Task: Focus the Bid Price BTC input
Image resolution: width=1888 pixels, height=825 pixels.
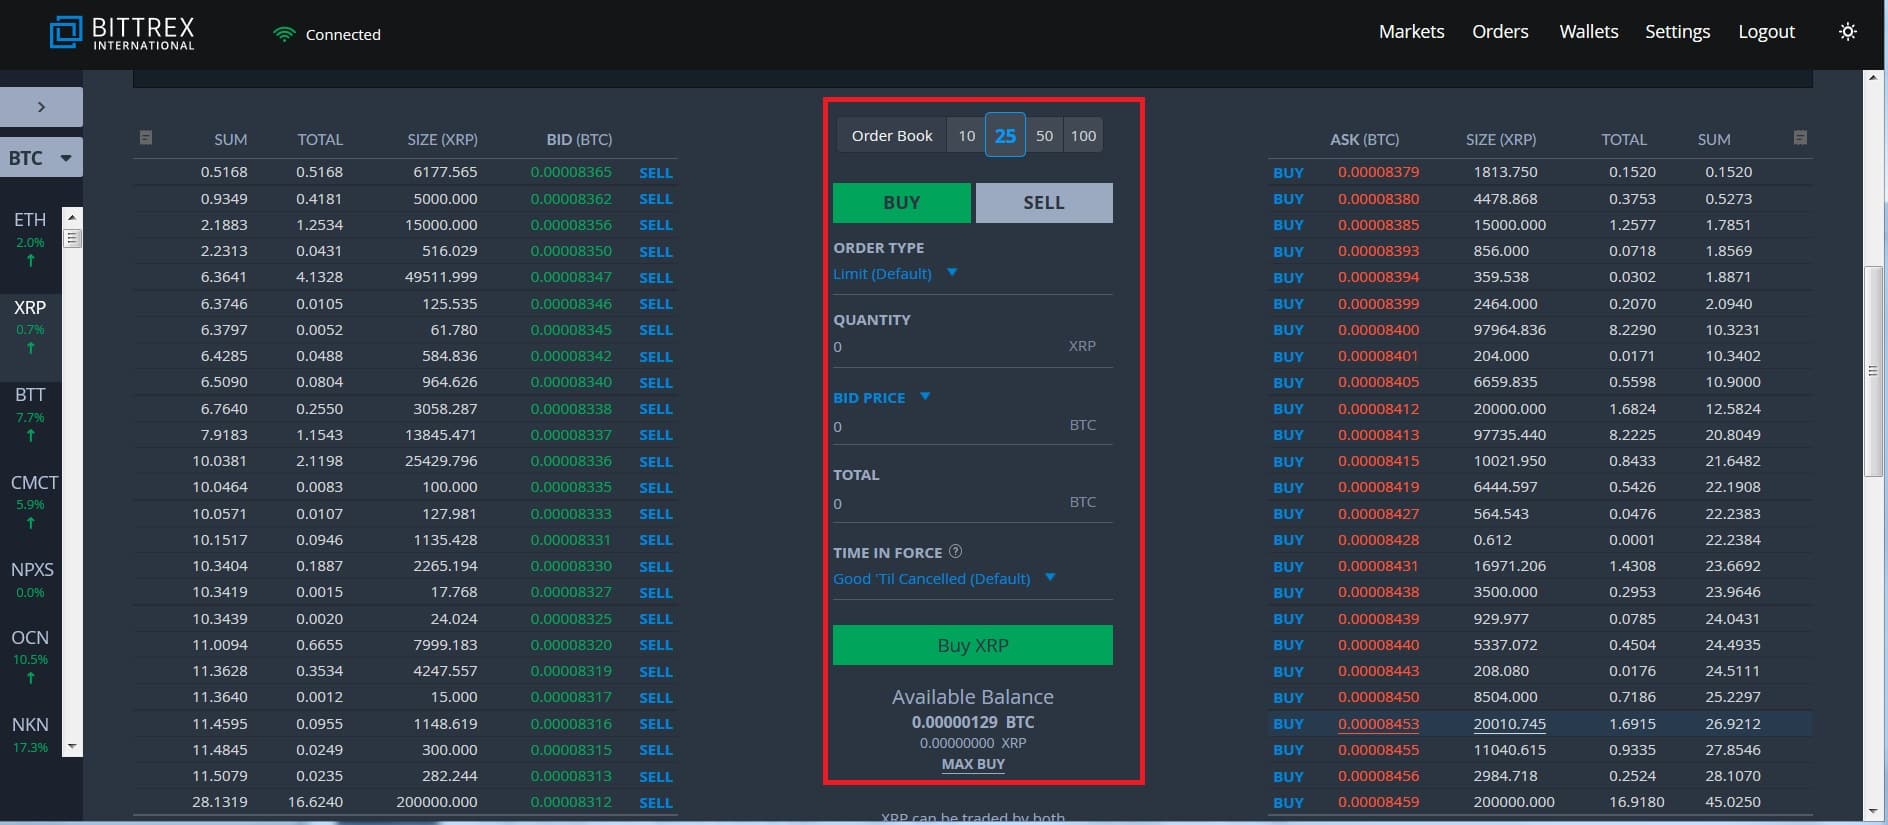Action: tap(972, 426)
